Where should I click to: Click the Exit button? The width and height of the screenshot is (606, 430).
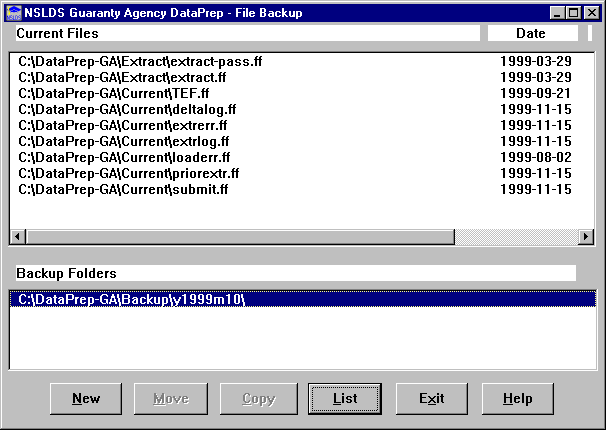coord(431,398)
